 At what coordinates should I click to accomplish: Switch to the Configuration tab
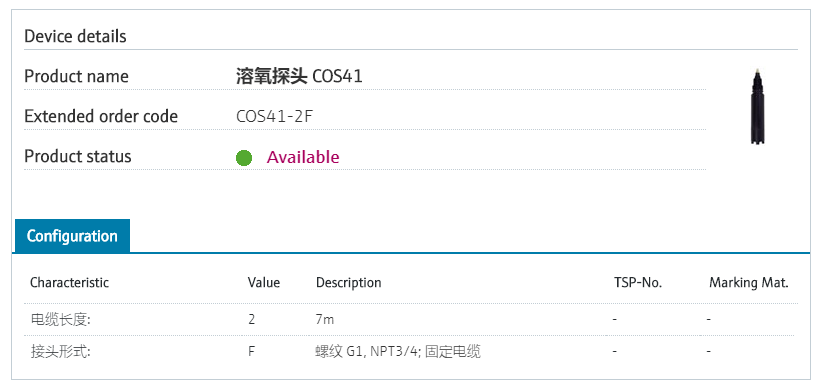coord(72,236)
